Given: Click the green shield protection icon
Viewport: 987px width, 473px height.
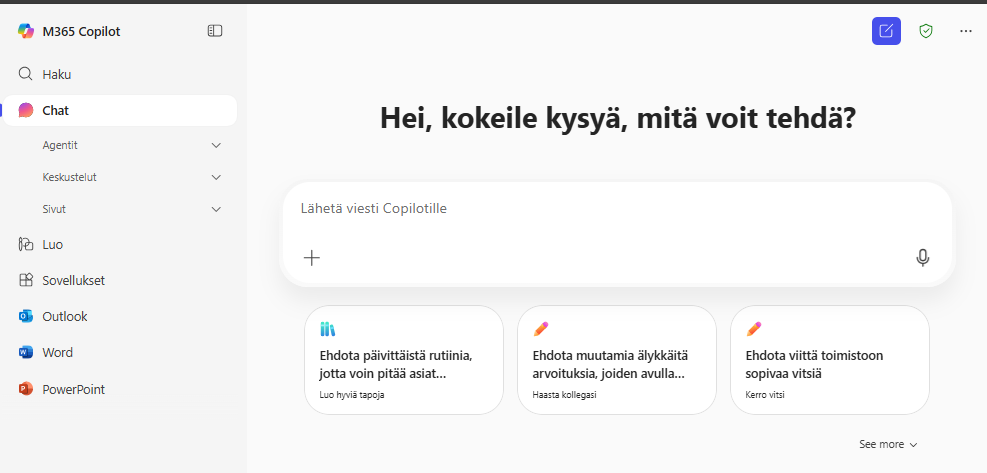Looking at the screenshot, I should (926, 31).
